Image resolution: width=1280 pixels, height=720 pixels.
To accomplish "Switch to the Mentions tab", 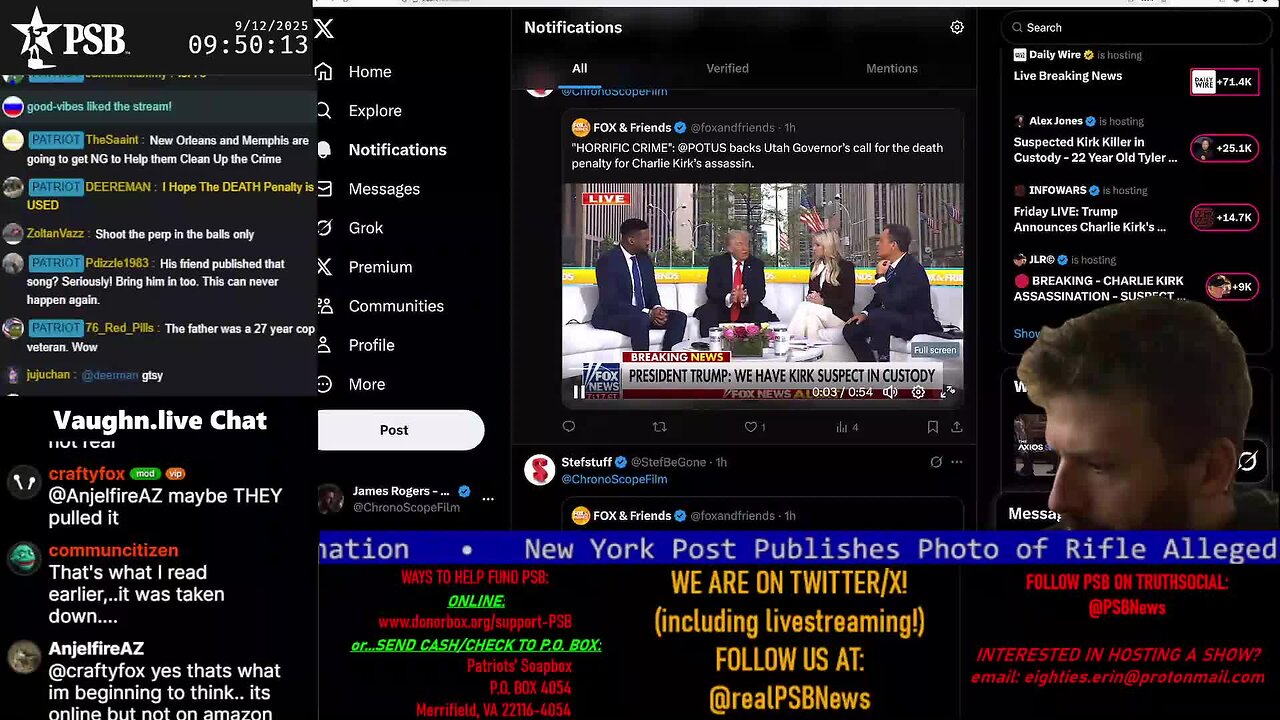I will pyautogui.click(x=891, y=68).
